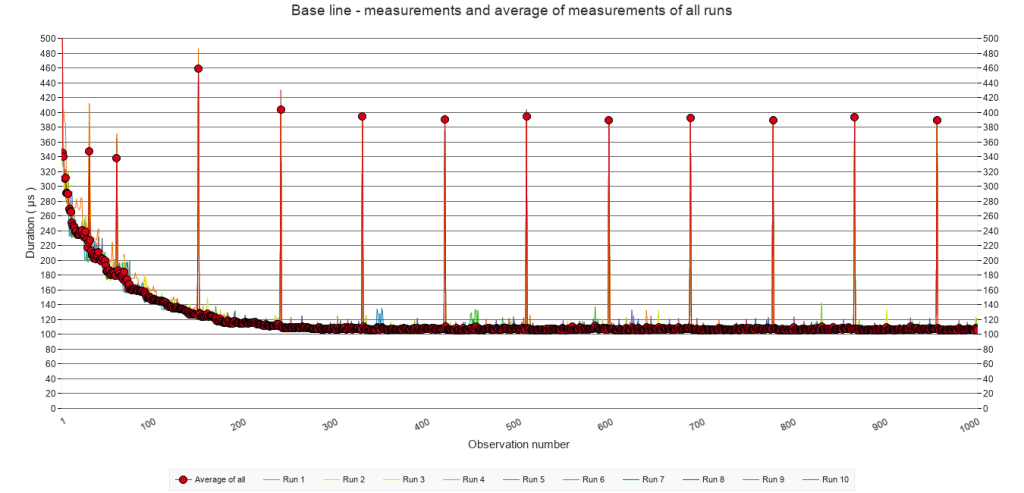Toggle Run 10 in the legend
Viewport: 1024px width, 493px height.
point(835,480)
